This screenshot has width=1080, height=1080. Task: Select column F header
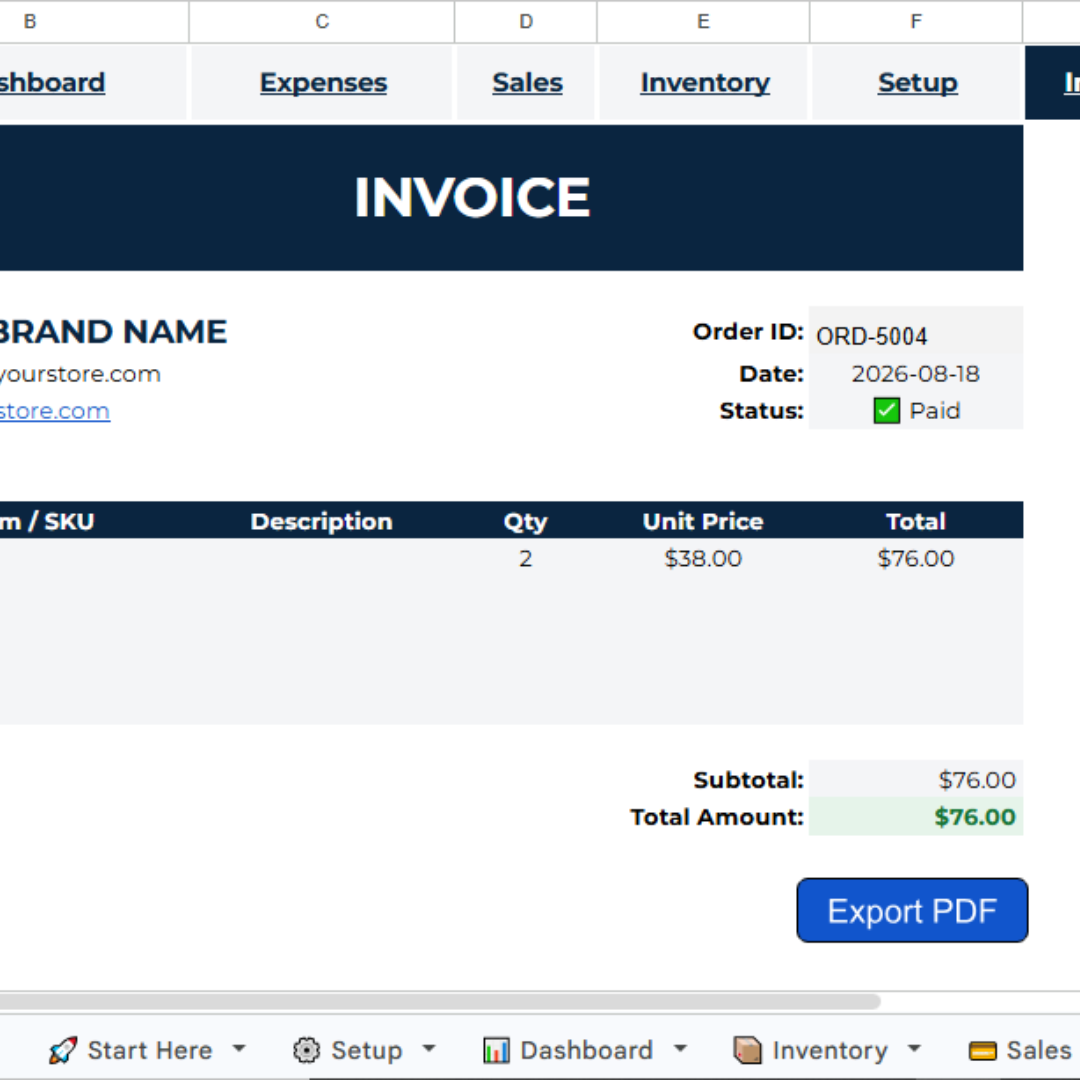pos(915,21)
